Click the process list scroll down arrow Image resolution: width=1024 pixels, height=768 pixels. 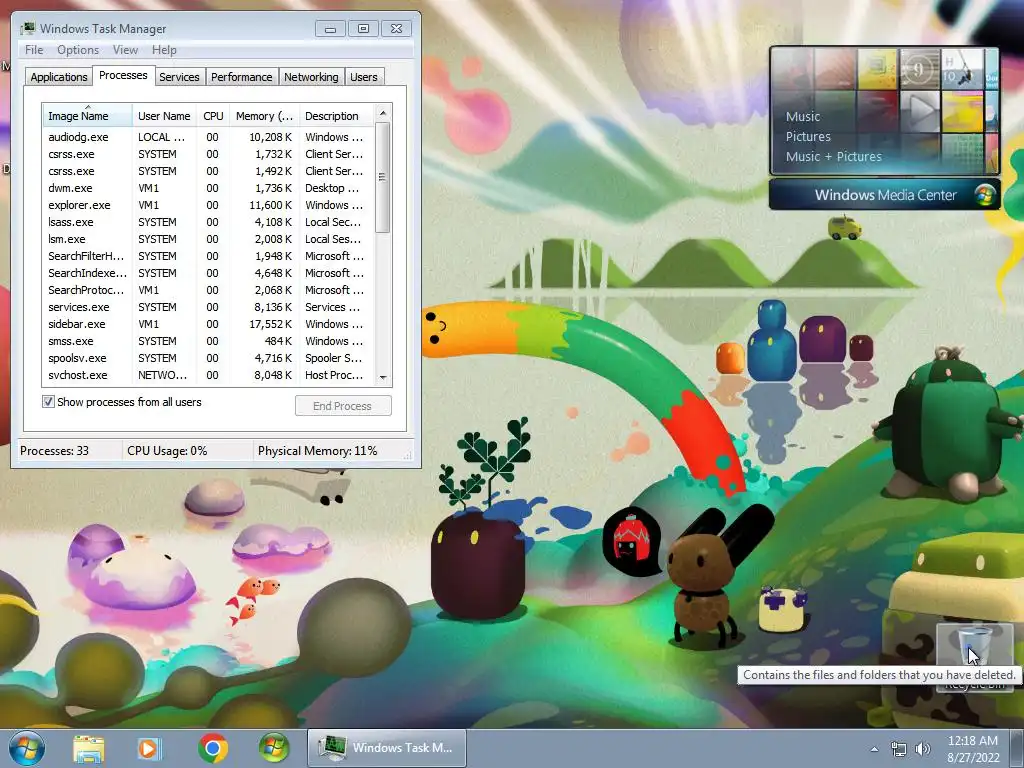(383, 377)
